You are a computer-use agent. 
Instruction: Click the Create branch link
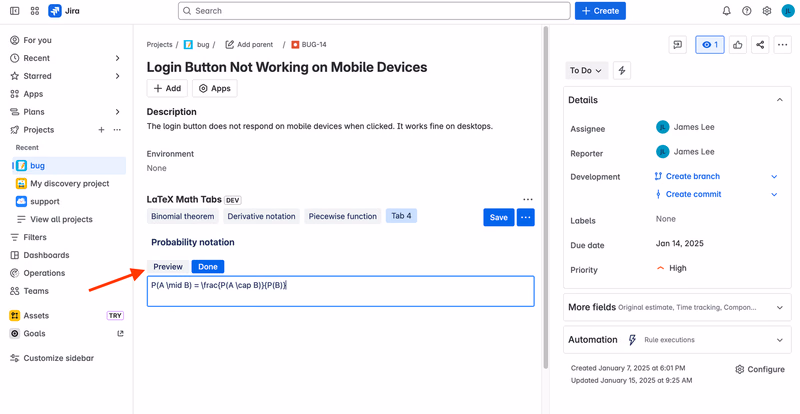(692, 176)
